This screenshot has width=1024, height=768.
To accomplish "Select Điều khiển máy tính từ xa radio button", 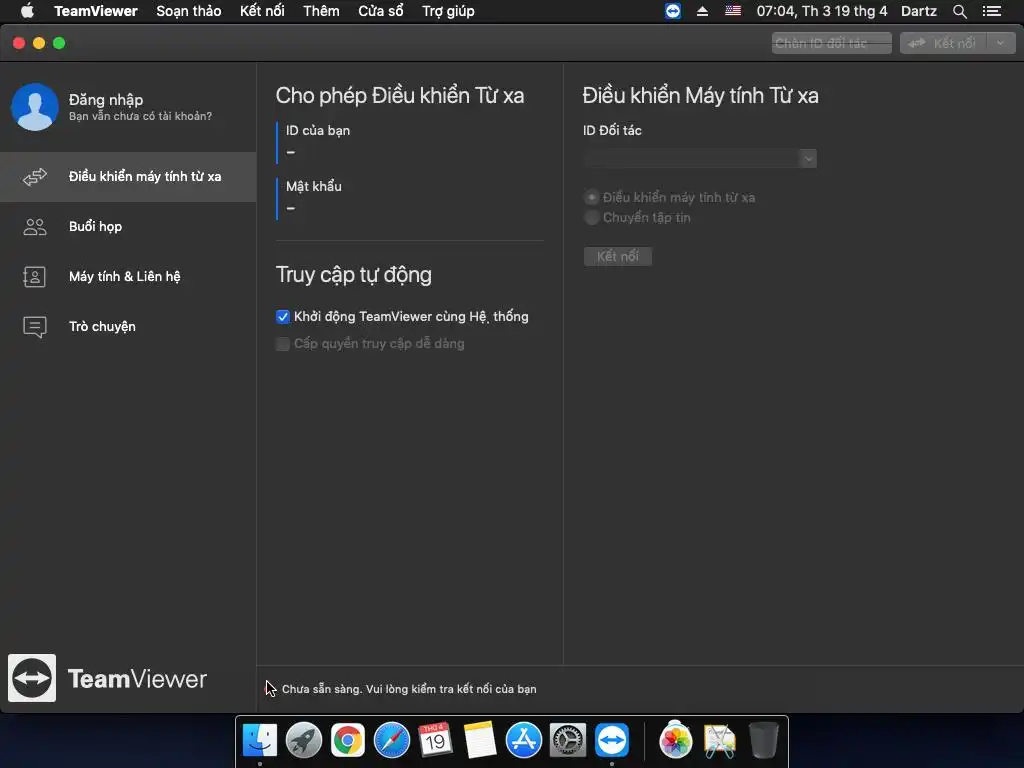I will pyautogui.click(x=592, y=197).
